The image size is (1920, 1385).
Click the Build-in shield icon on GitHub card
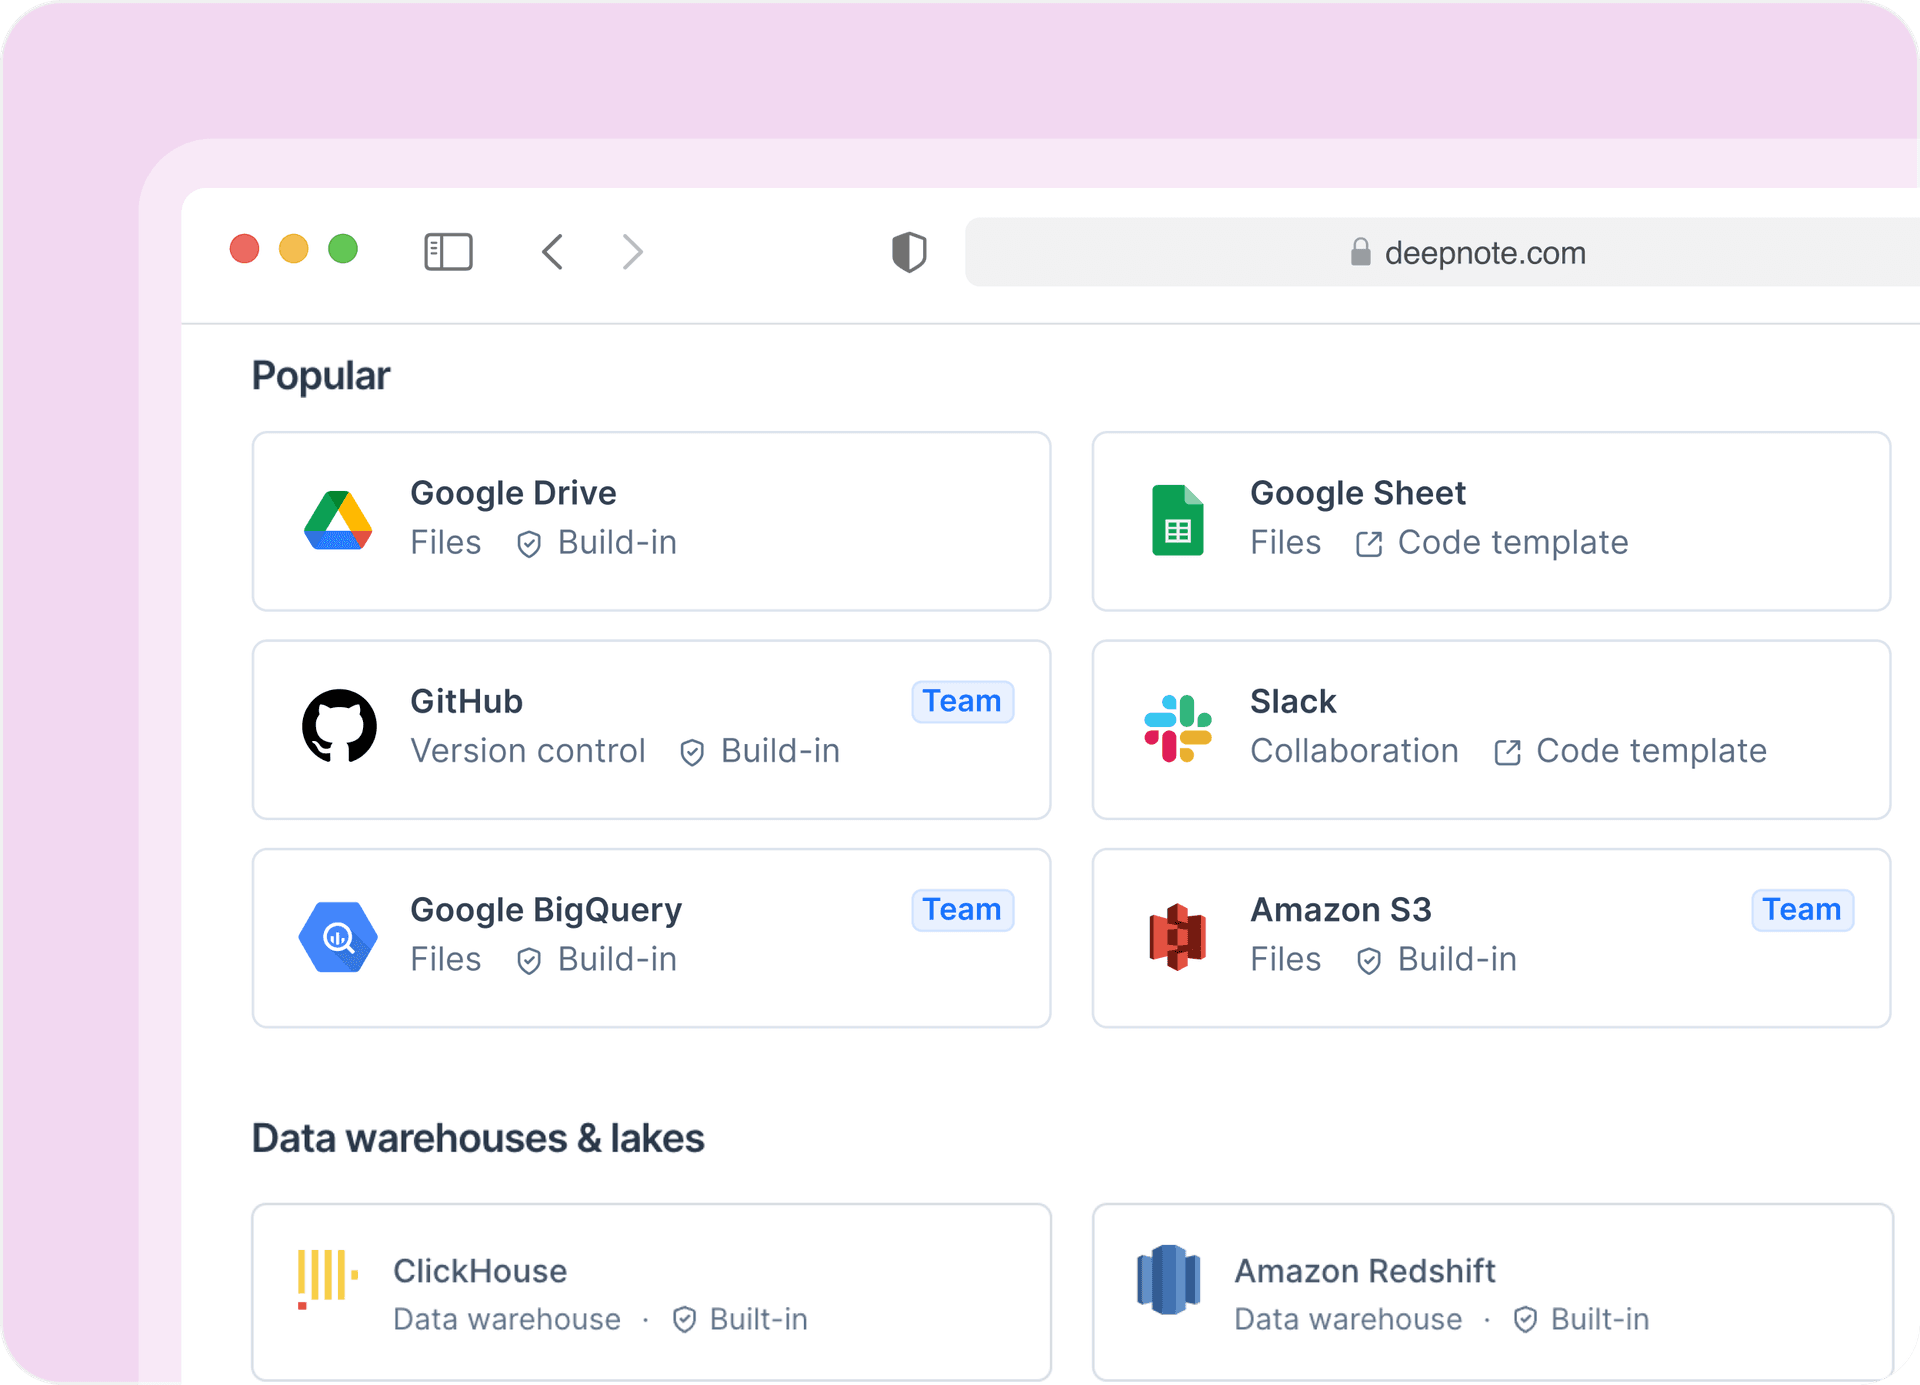(692, 752)
